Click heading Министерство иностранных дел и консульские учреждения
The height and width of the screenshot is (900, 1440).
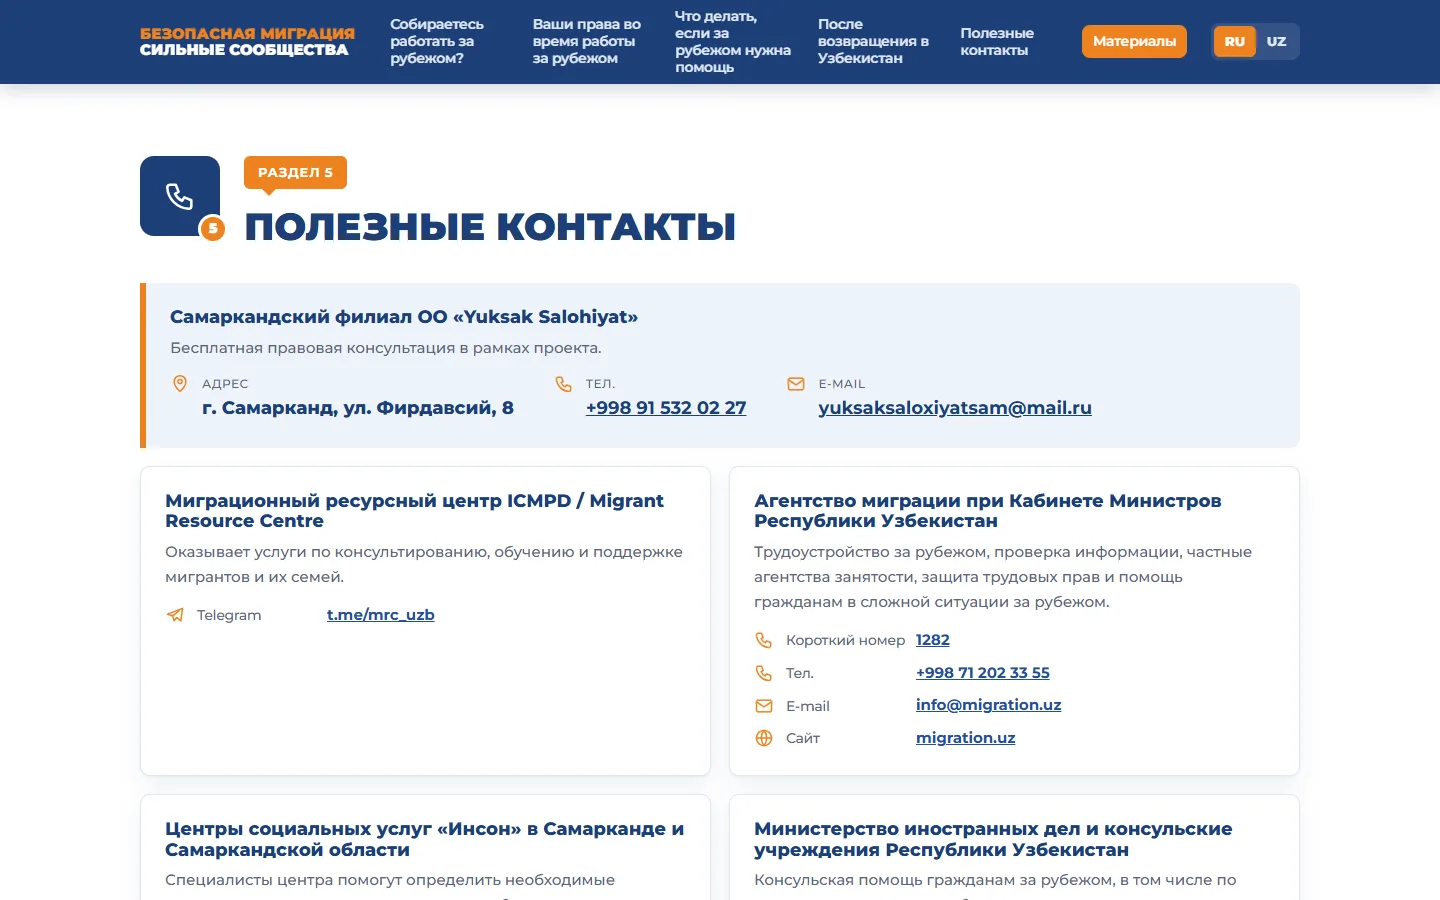pos(993,839)
